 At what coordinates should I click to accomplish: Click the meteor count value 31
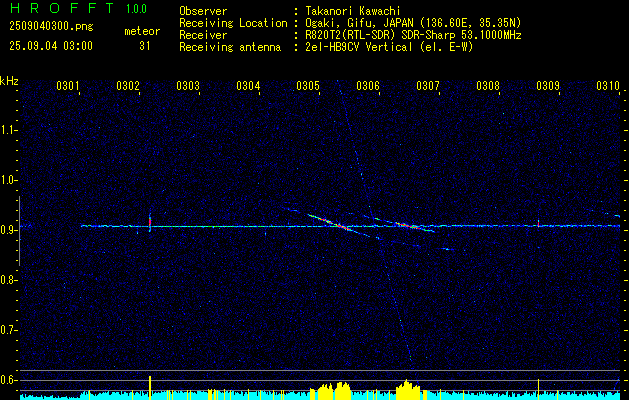click(x=145, y=46)
